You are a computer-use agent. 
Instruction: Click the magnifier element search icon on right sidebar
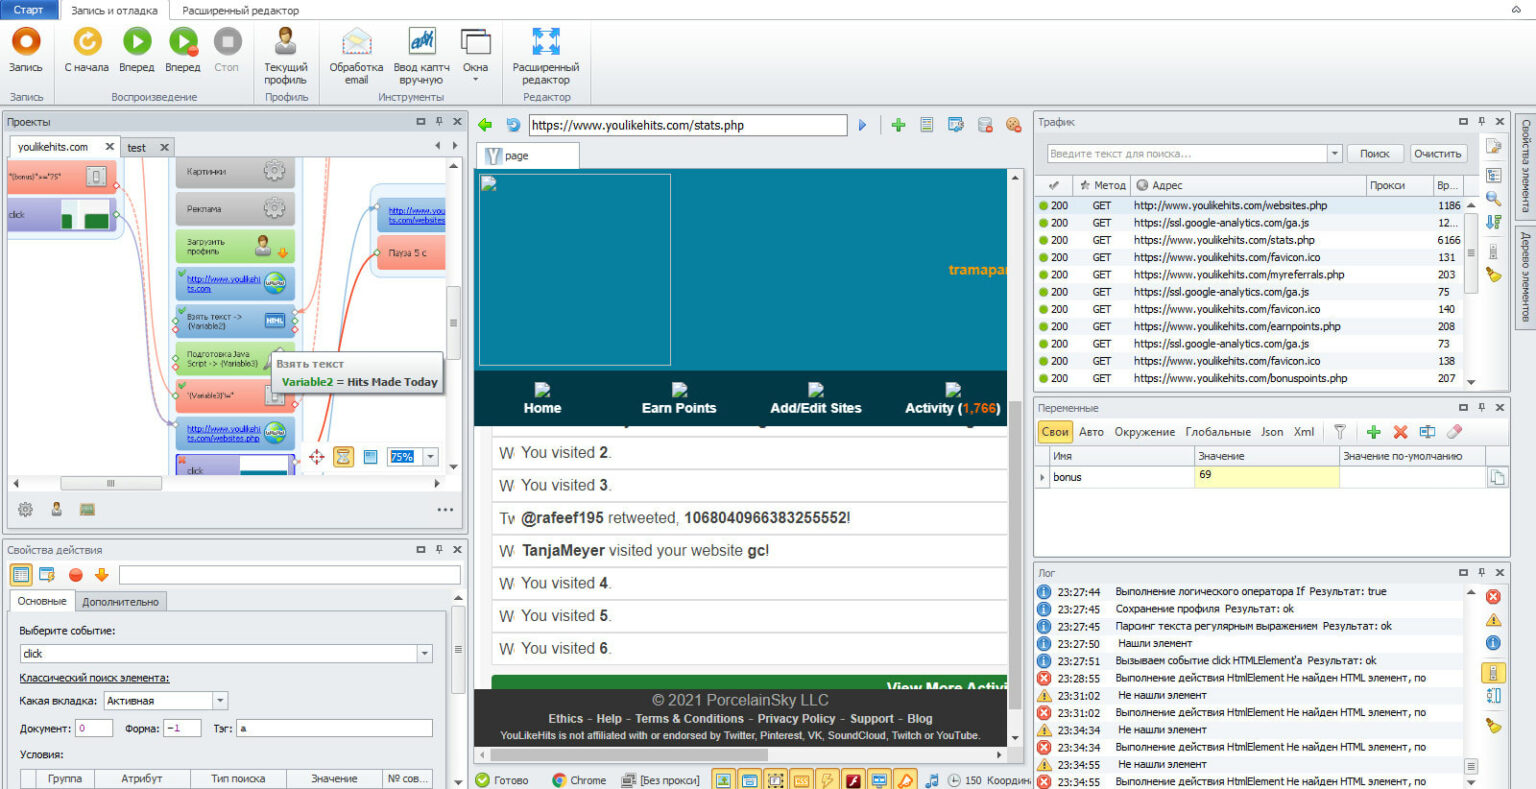(1493, 198)
